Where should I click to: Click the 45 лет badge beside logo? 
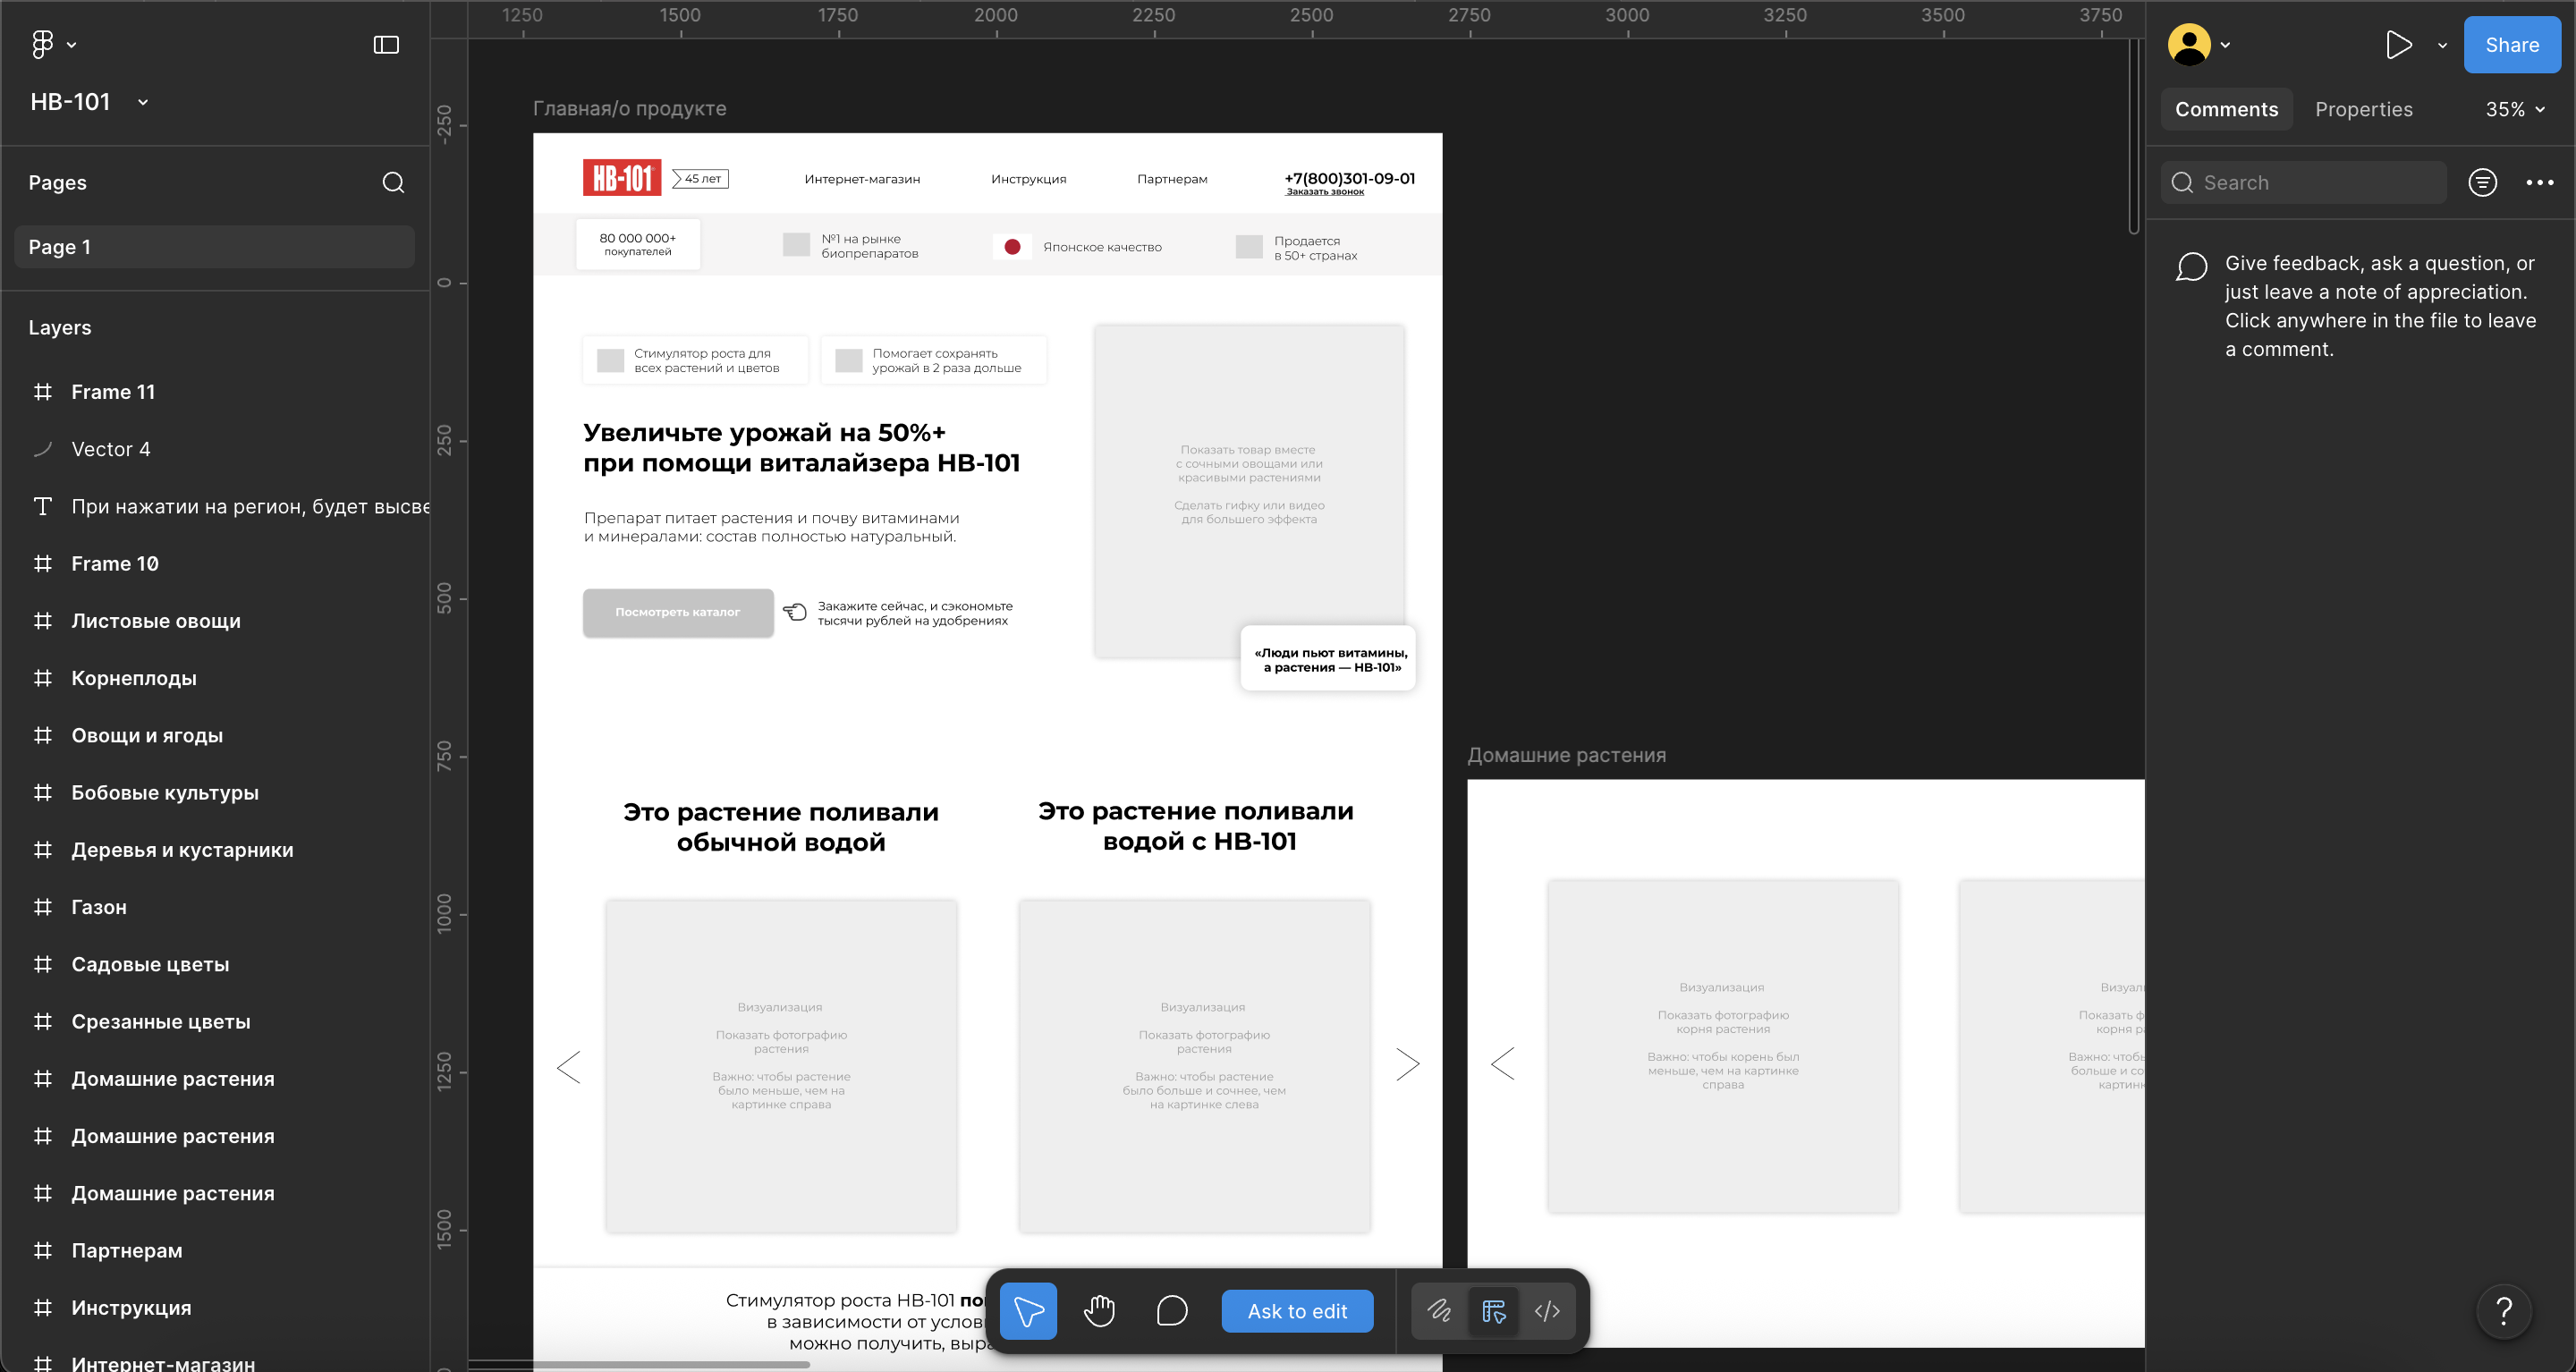click(x=700, y=178)
